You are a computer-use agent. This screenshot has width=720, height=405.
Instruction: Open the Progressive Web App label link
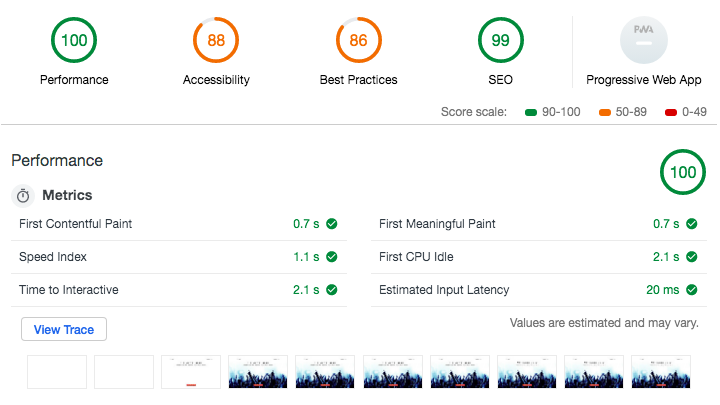pyautogui.click(x=643, y=80)
